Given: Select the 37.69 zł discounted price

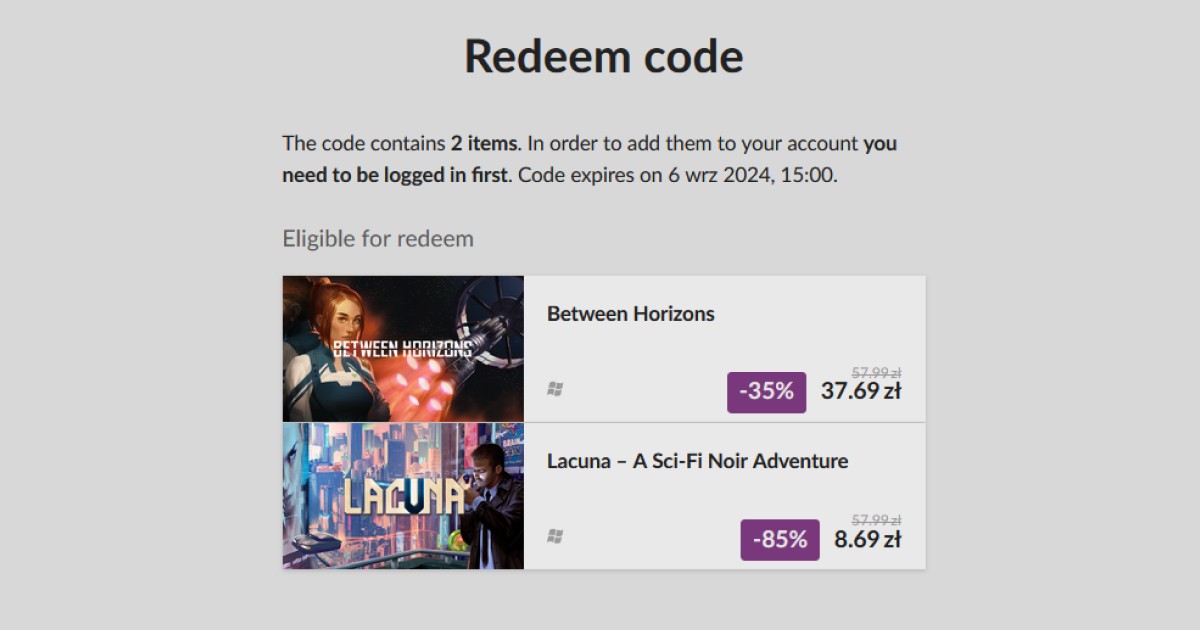Looking at the screenshot, I should pos(861,391).
